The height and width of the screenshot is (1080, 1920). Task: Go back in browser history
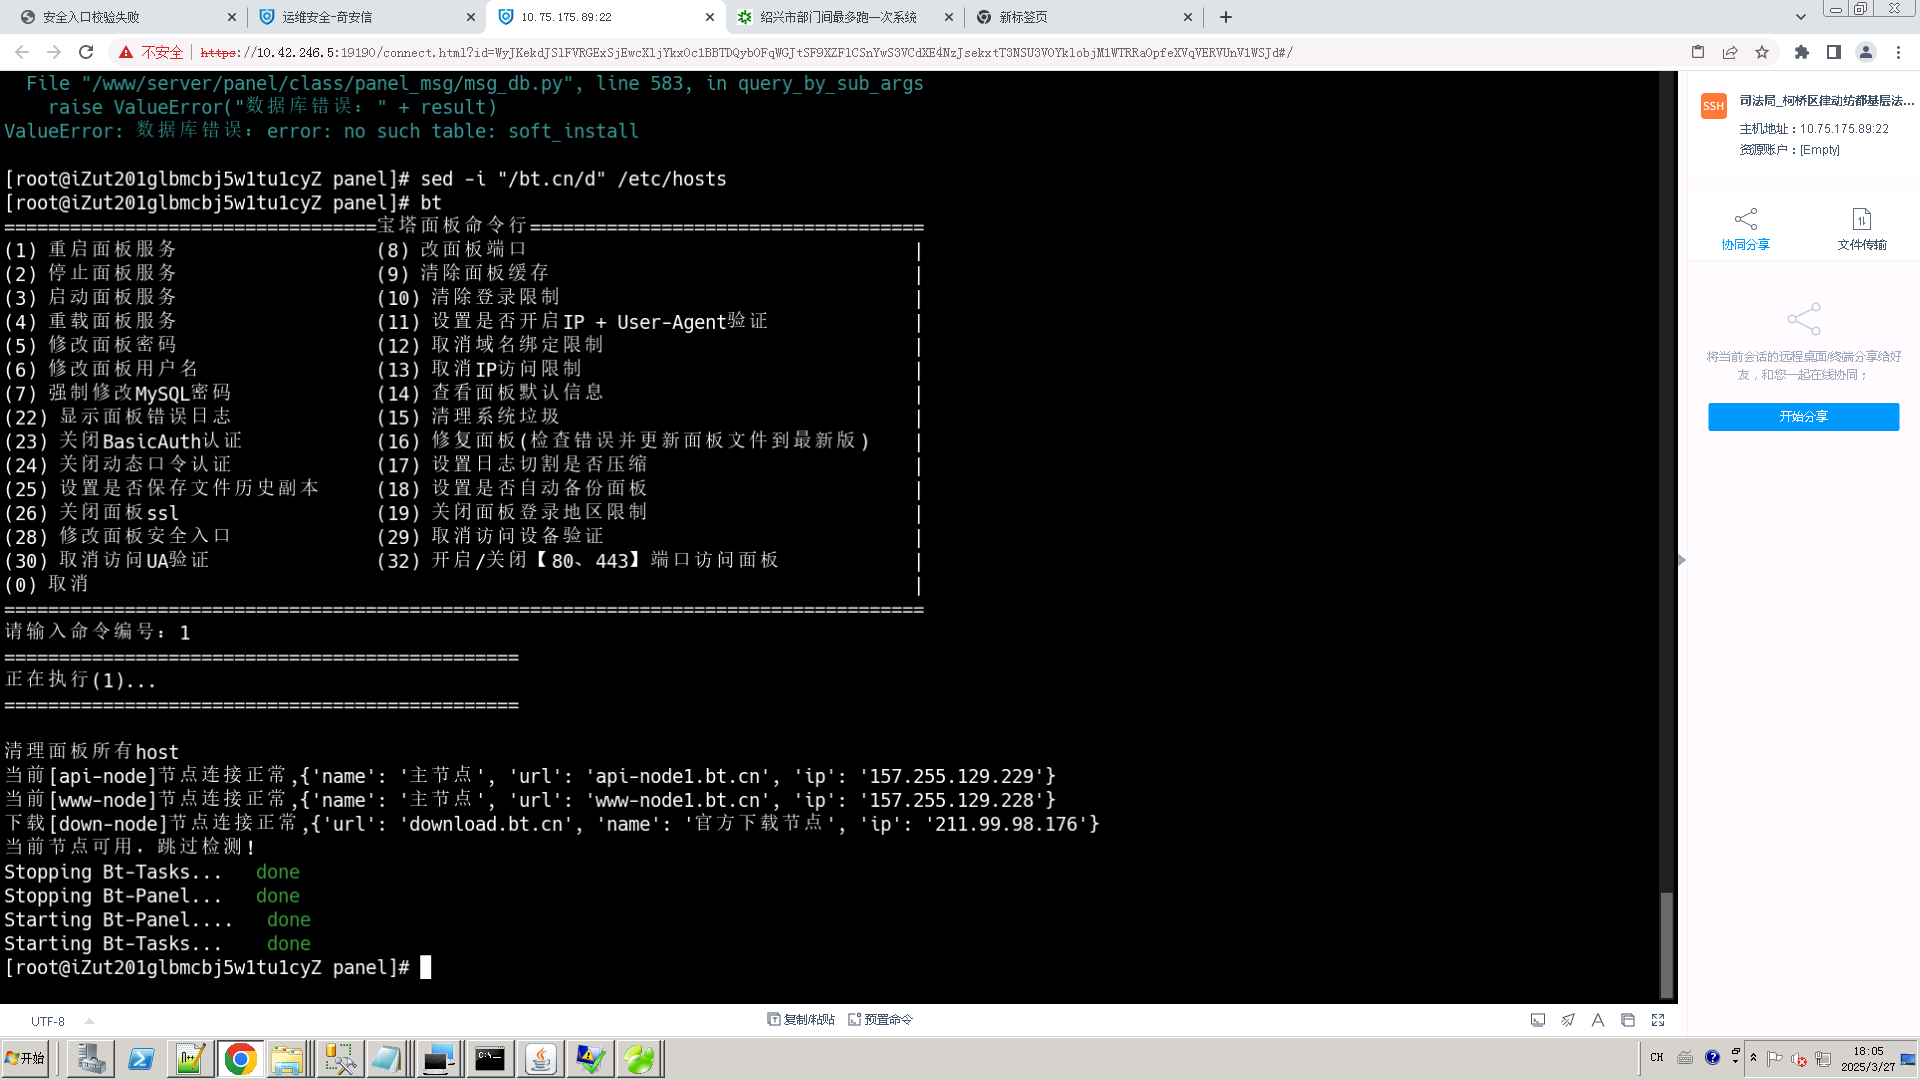(x=22, y=52)
